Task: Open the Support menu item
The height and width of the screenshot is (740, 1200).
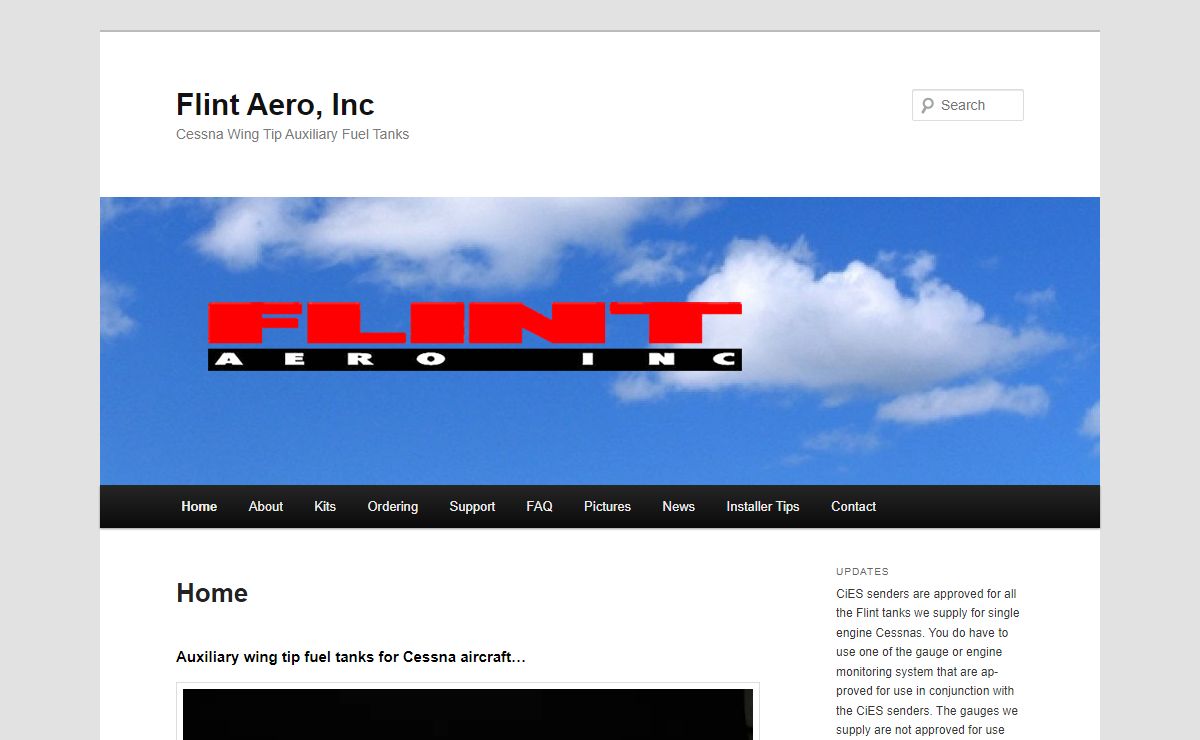Action: click(472, 506)
